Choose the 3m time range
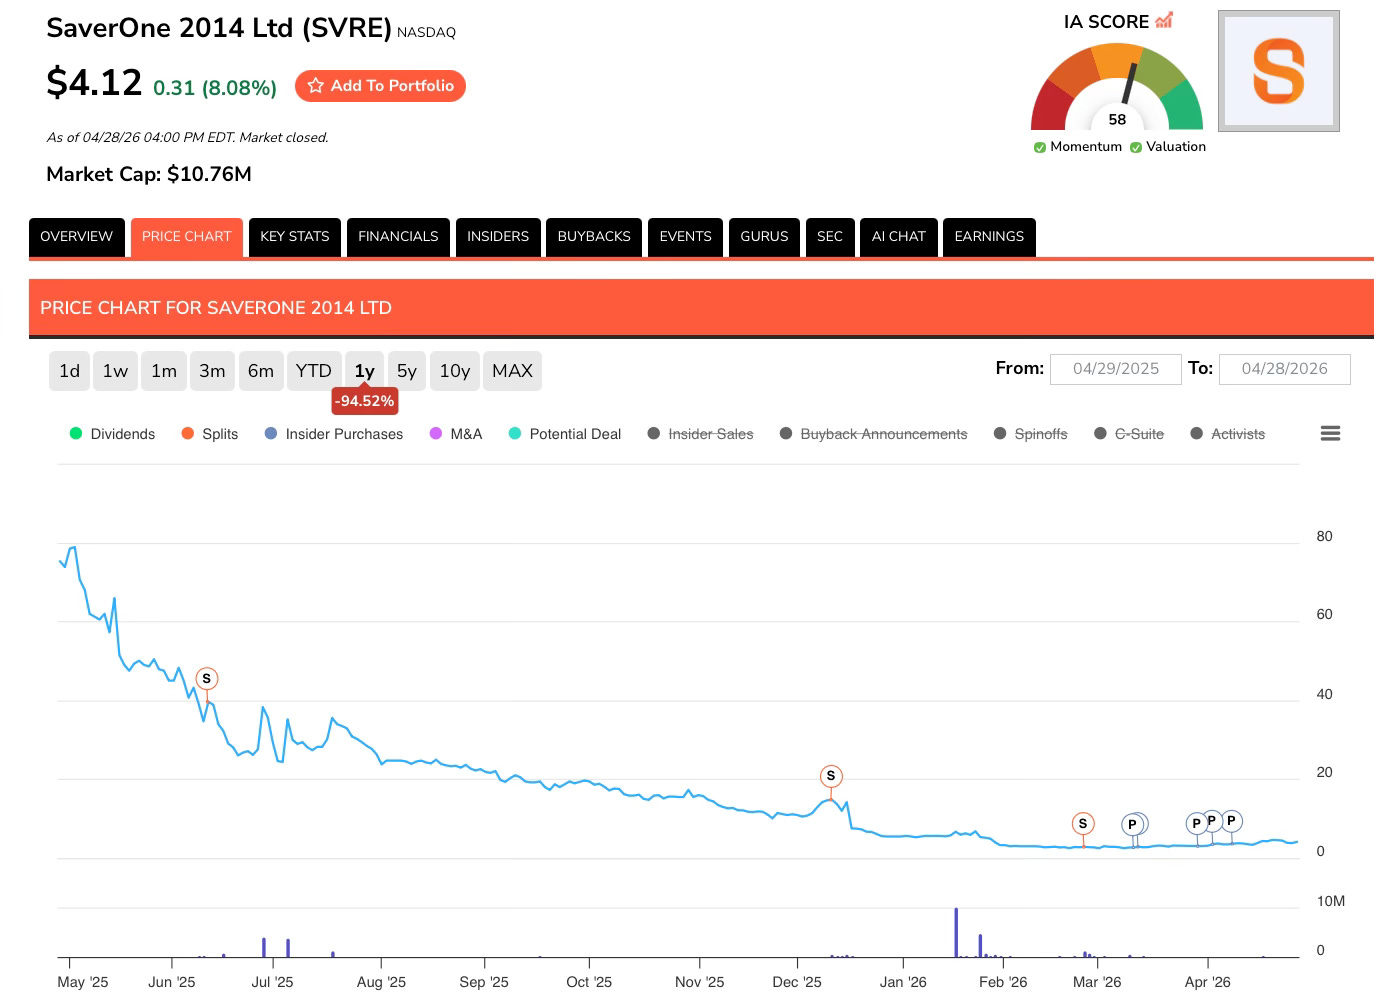The image size is (1378, 996). point(212,371)
